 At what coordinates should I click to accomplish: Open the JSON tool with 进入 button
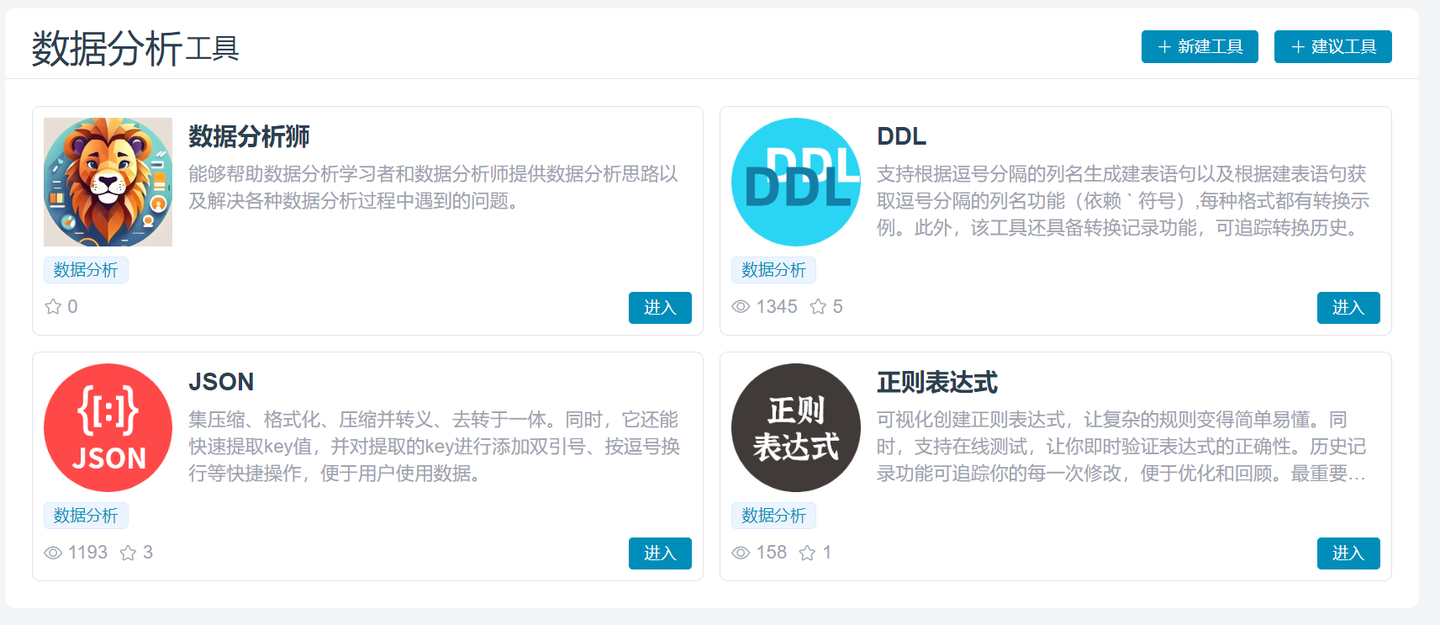pyautogui.click(x=660, y=554)
